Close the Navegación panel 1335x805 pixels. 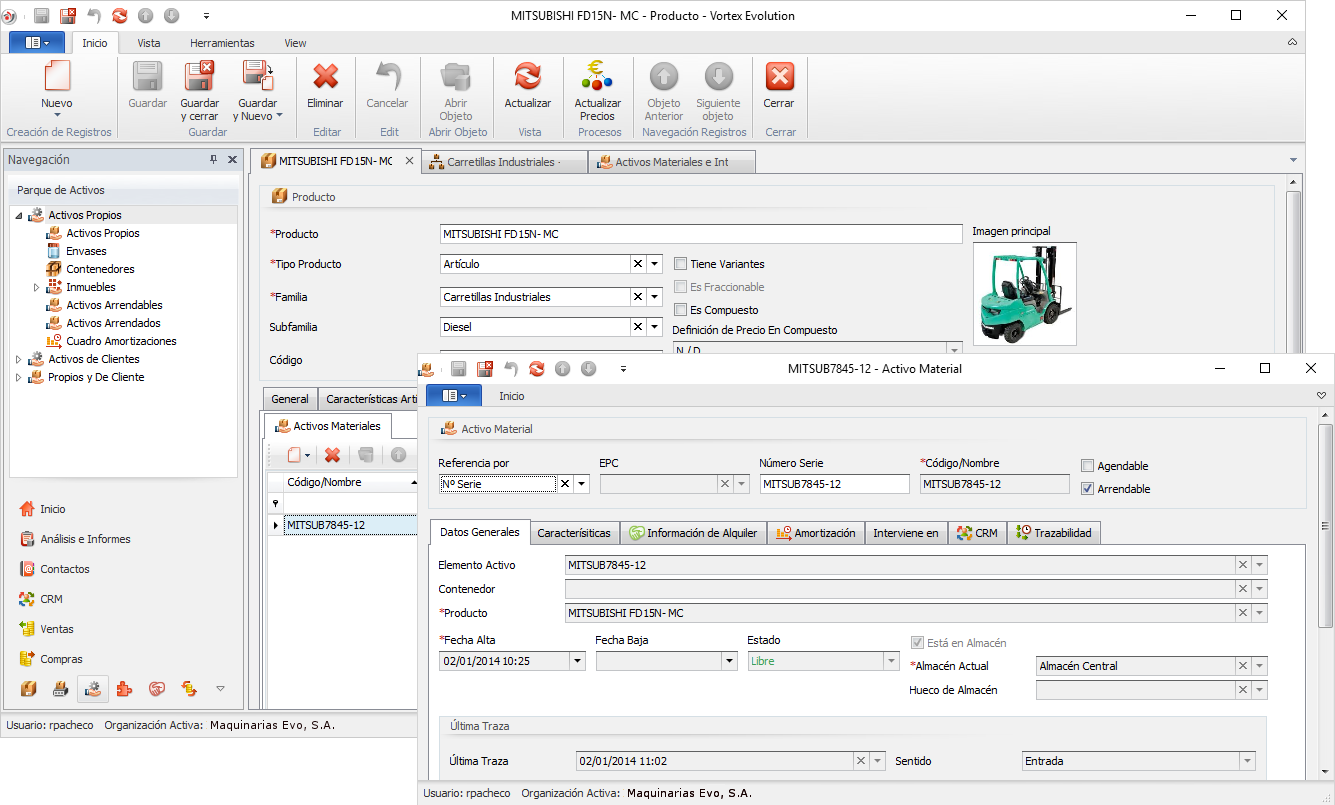233,160
